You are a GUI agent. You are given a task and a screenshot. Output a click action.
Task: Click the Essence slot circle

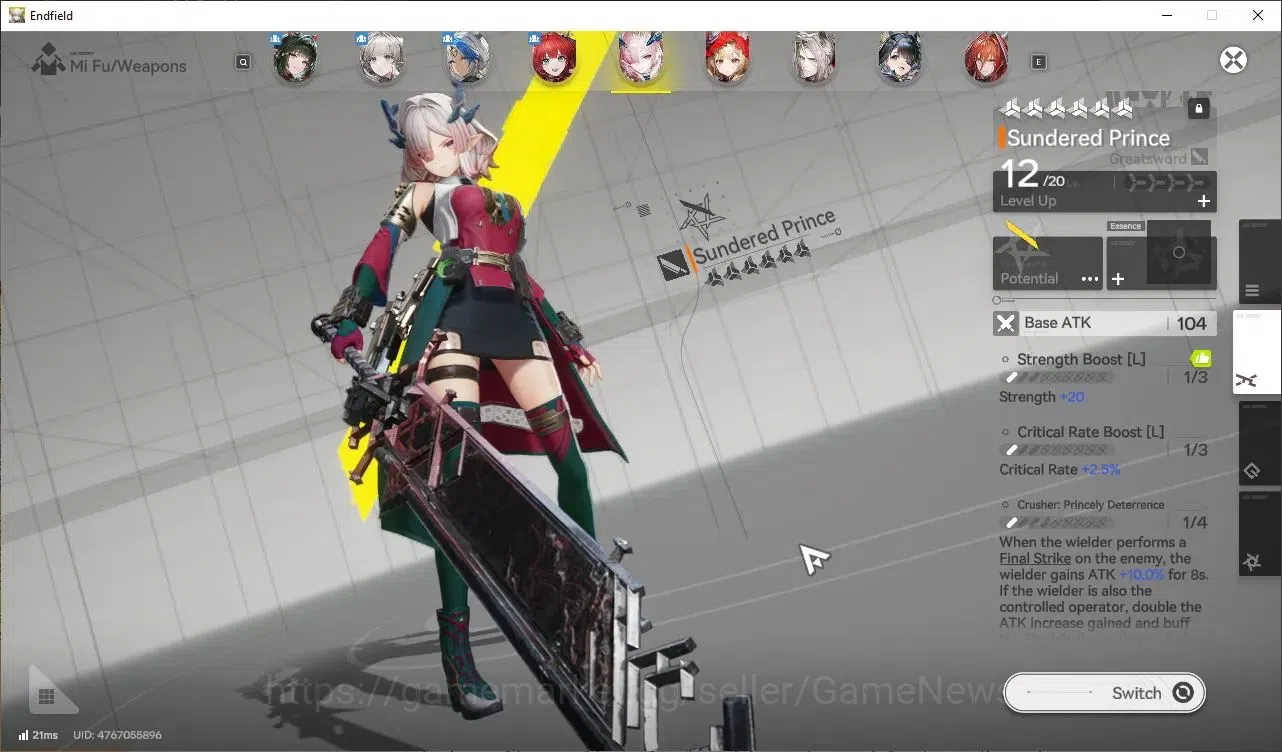pos(1179,253)
